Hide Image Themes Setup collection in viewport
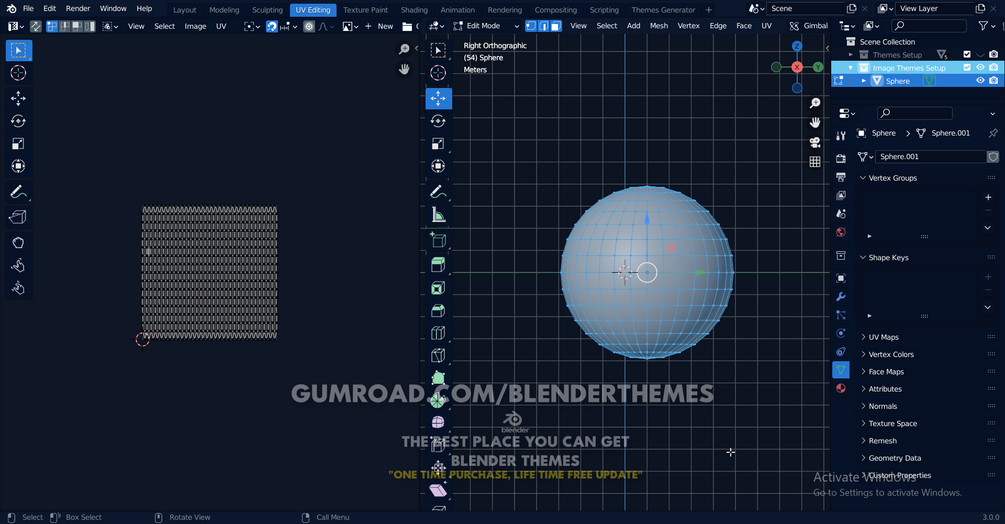Image resolution: width=1005 pixels, height=524 pixels. point(980,67)
